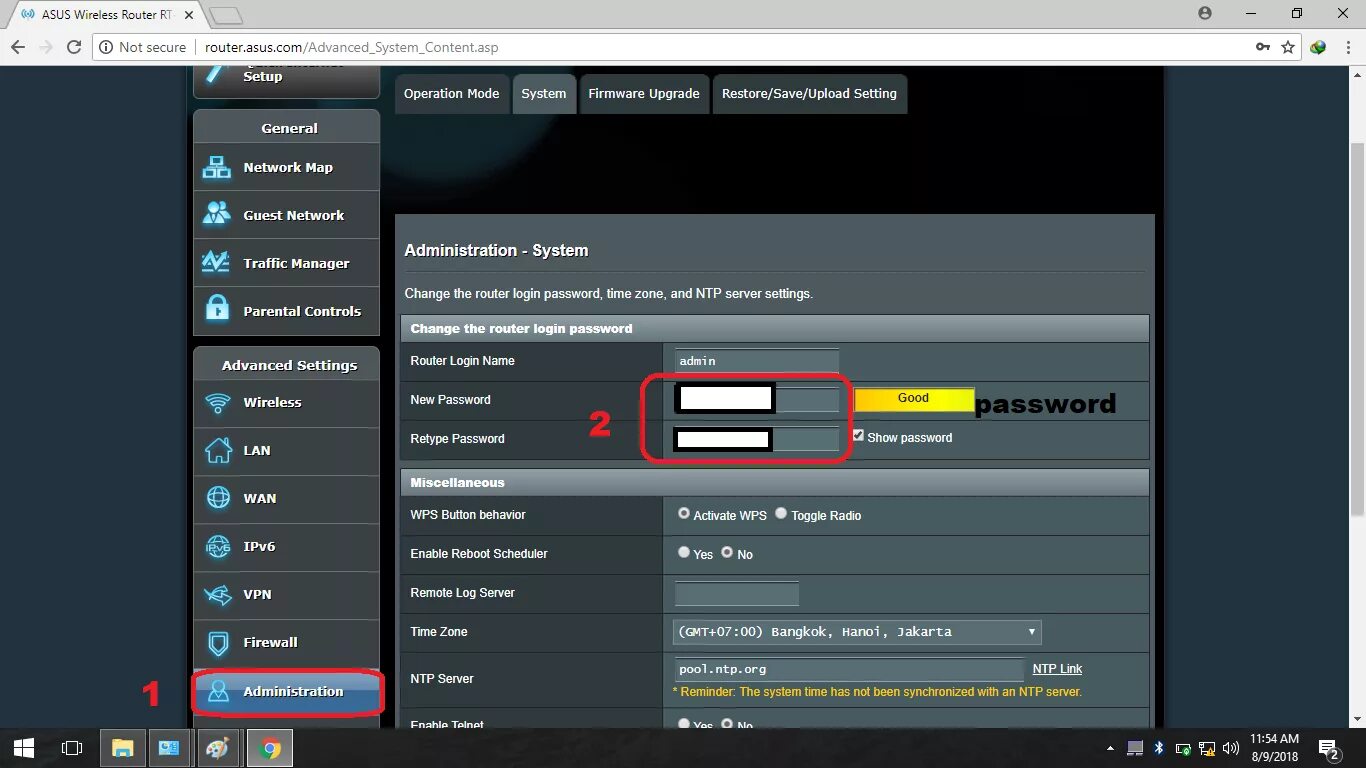
Task: Open File Explorer from taskbar
Action: pyautogui.click(x=122, y=747)
